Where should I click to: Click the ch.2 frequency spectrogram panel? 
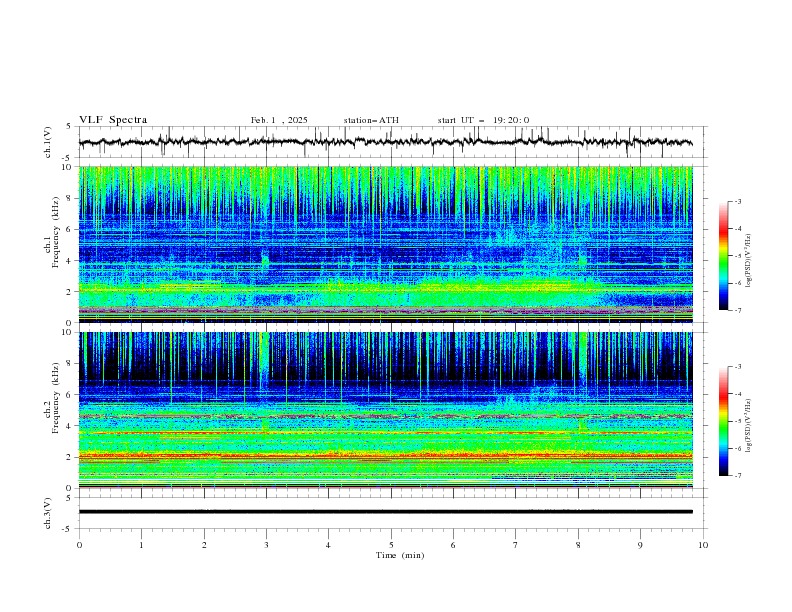(385, 410)
